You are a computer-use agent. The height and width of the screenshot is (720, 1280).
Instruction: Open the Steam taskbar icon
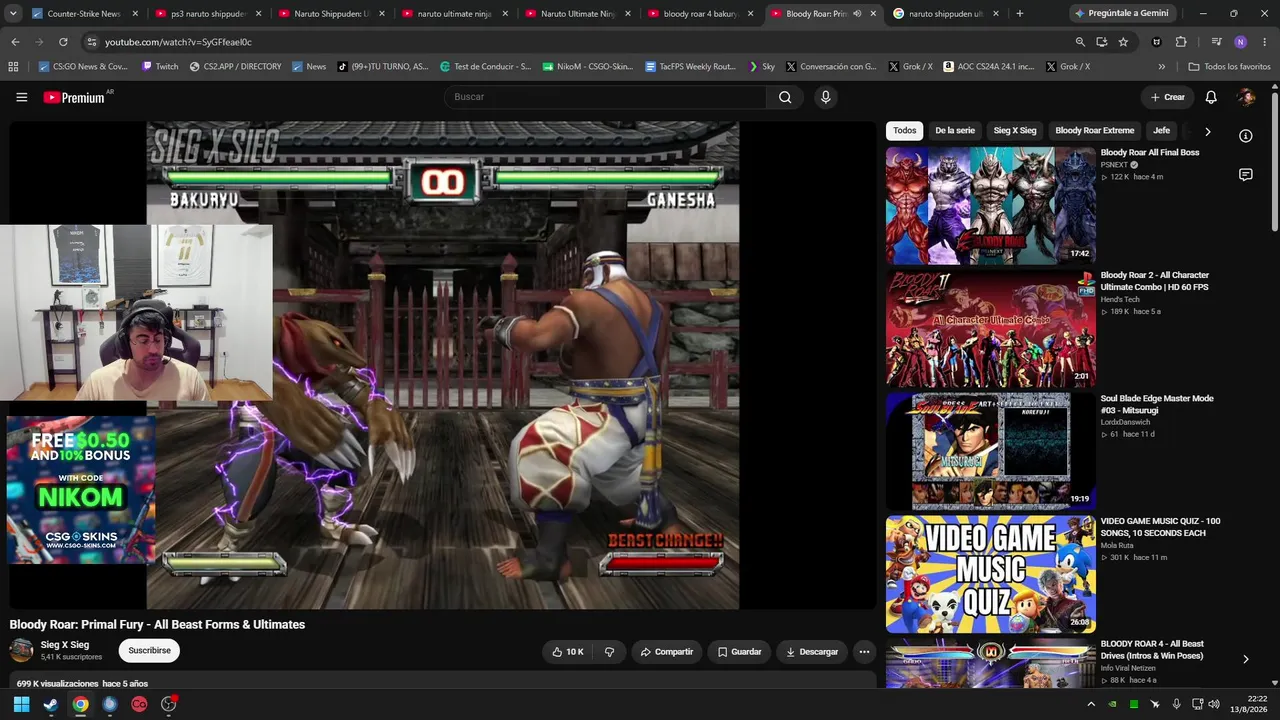51,704
